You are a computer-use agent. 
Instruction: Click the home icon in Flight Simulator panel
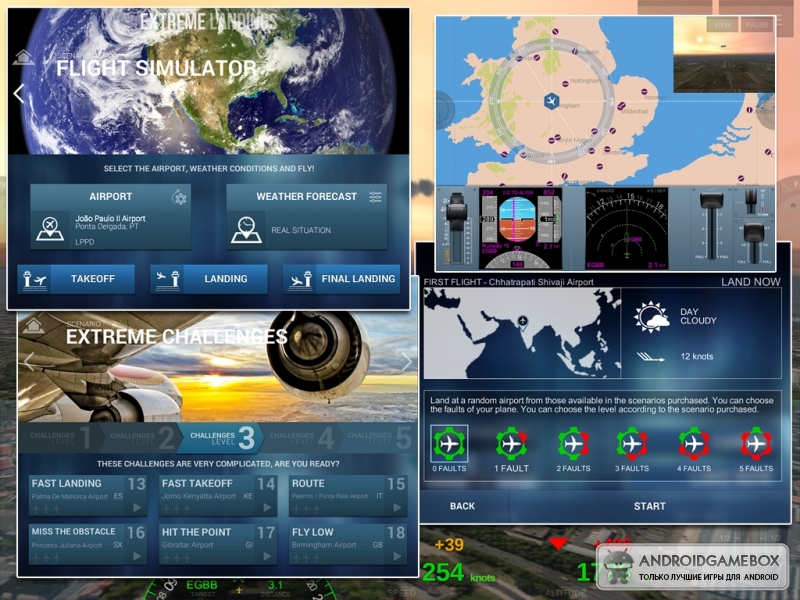coord(23,57)
